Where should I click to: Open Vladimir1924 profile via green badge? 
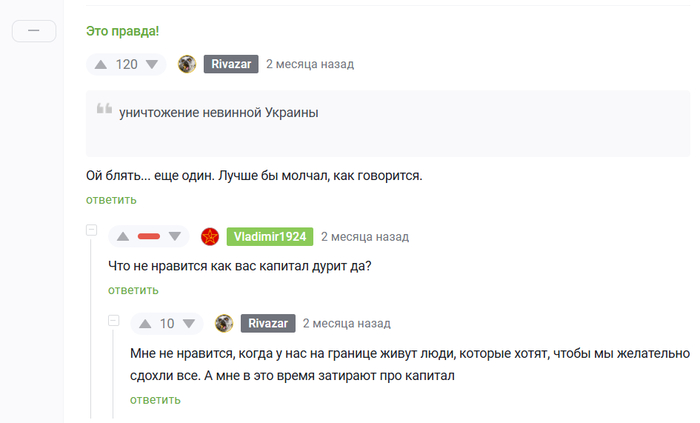[270, 237]
